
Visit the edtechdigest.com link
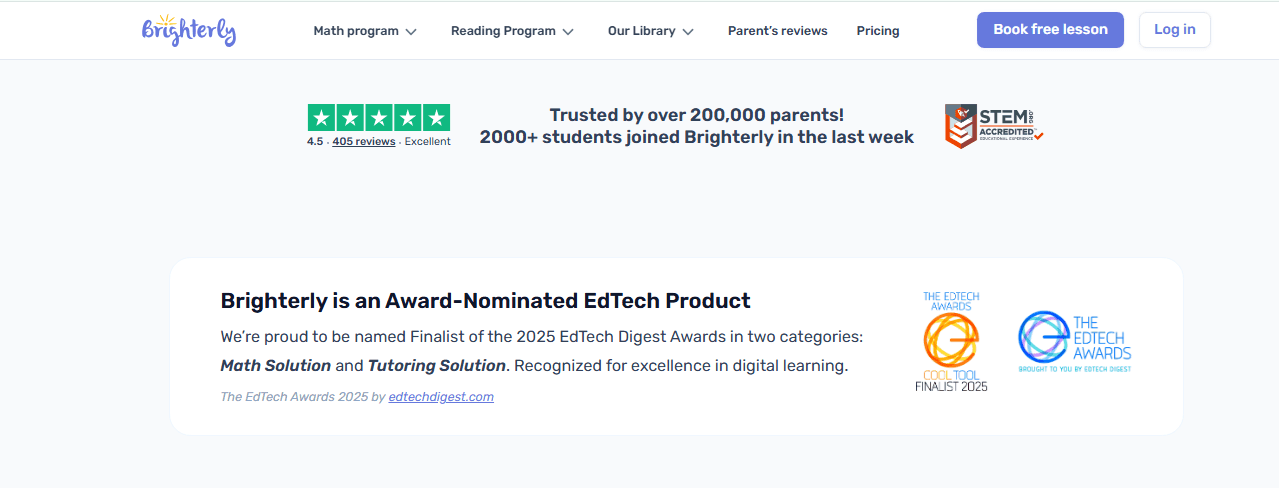(x=441, y=397)
